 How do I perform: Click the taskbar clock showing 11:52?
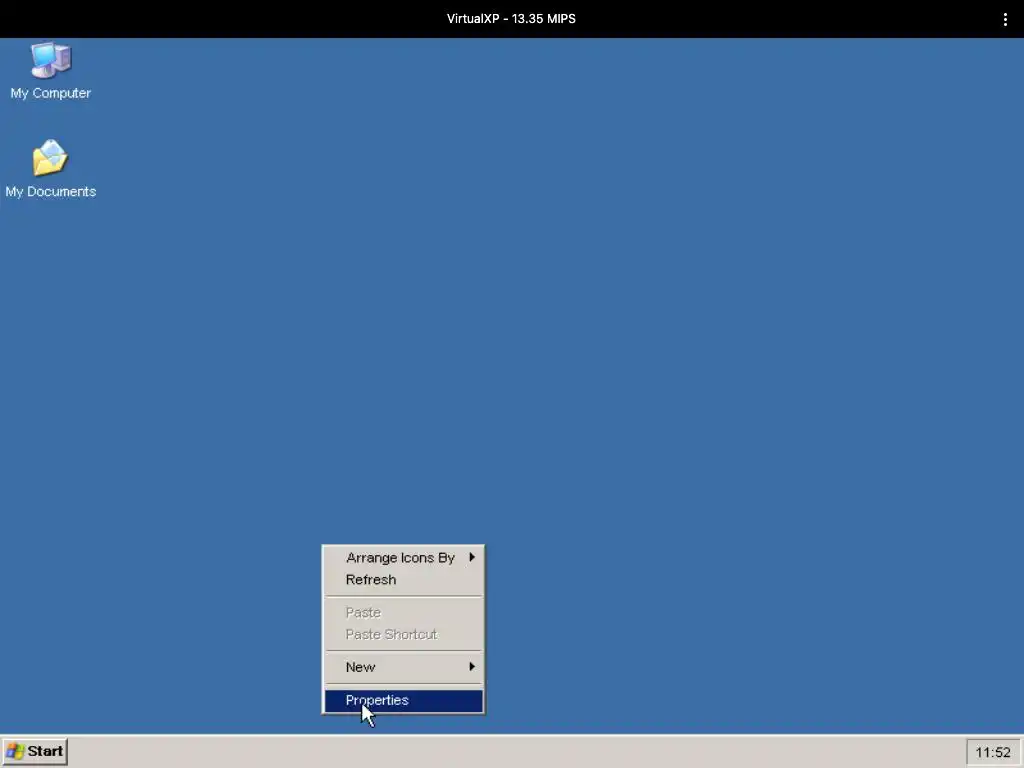click(x=993, y=752)
